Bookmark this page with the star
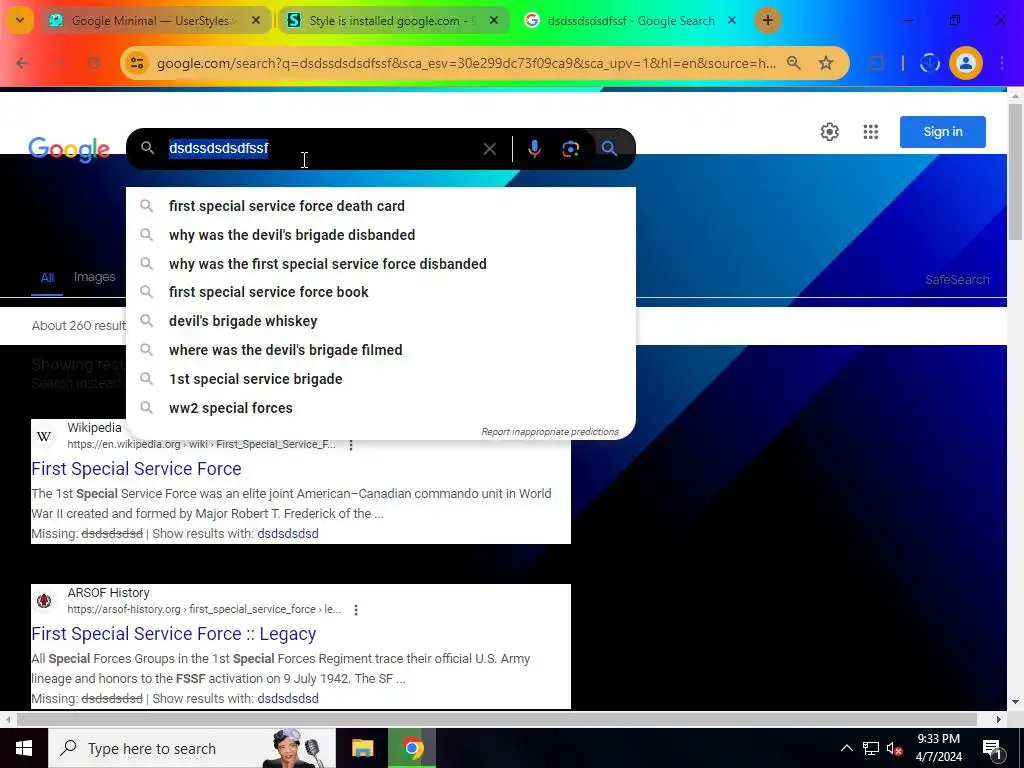1024x768 pixels. pyautogui.click(x=826, y=63)
